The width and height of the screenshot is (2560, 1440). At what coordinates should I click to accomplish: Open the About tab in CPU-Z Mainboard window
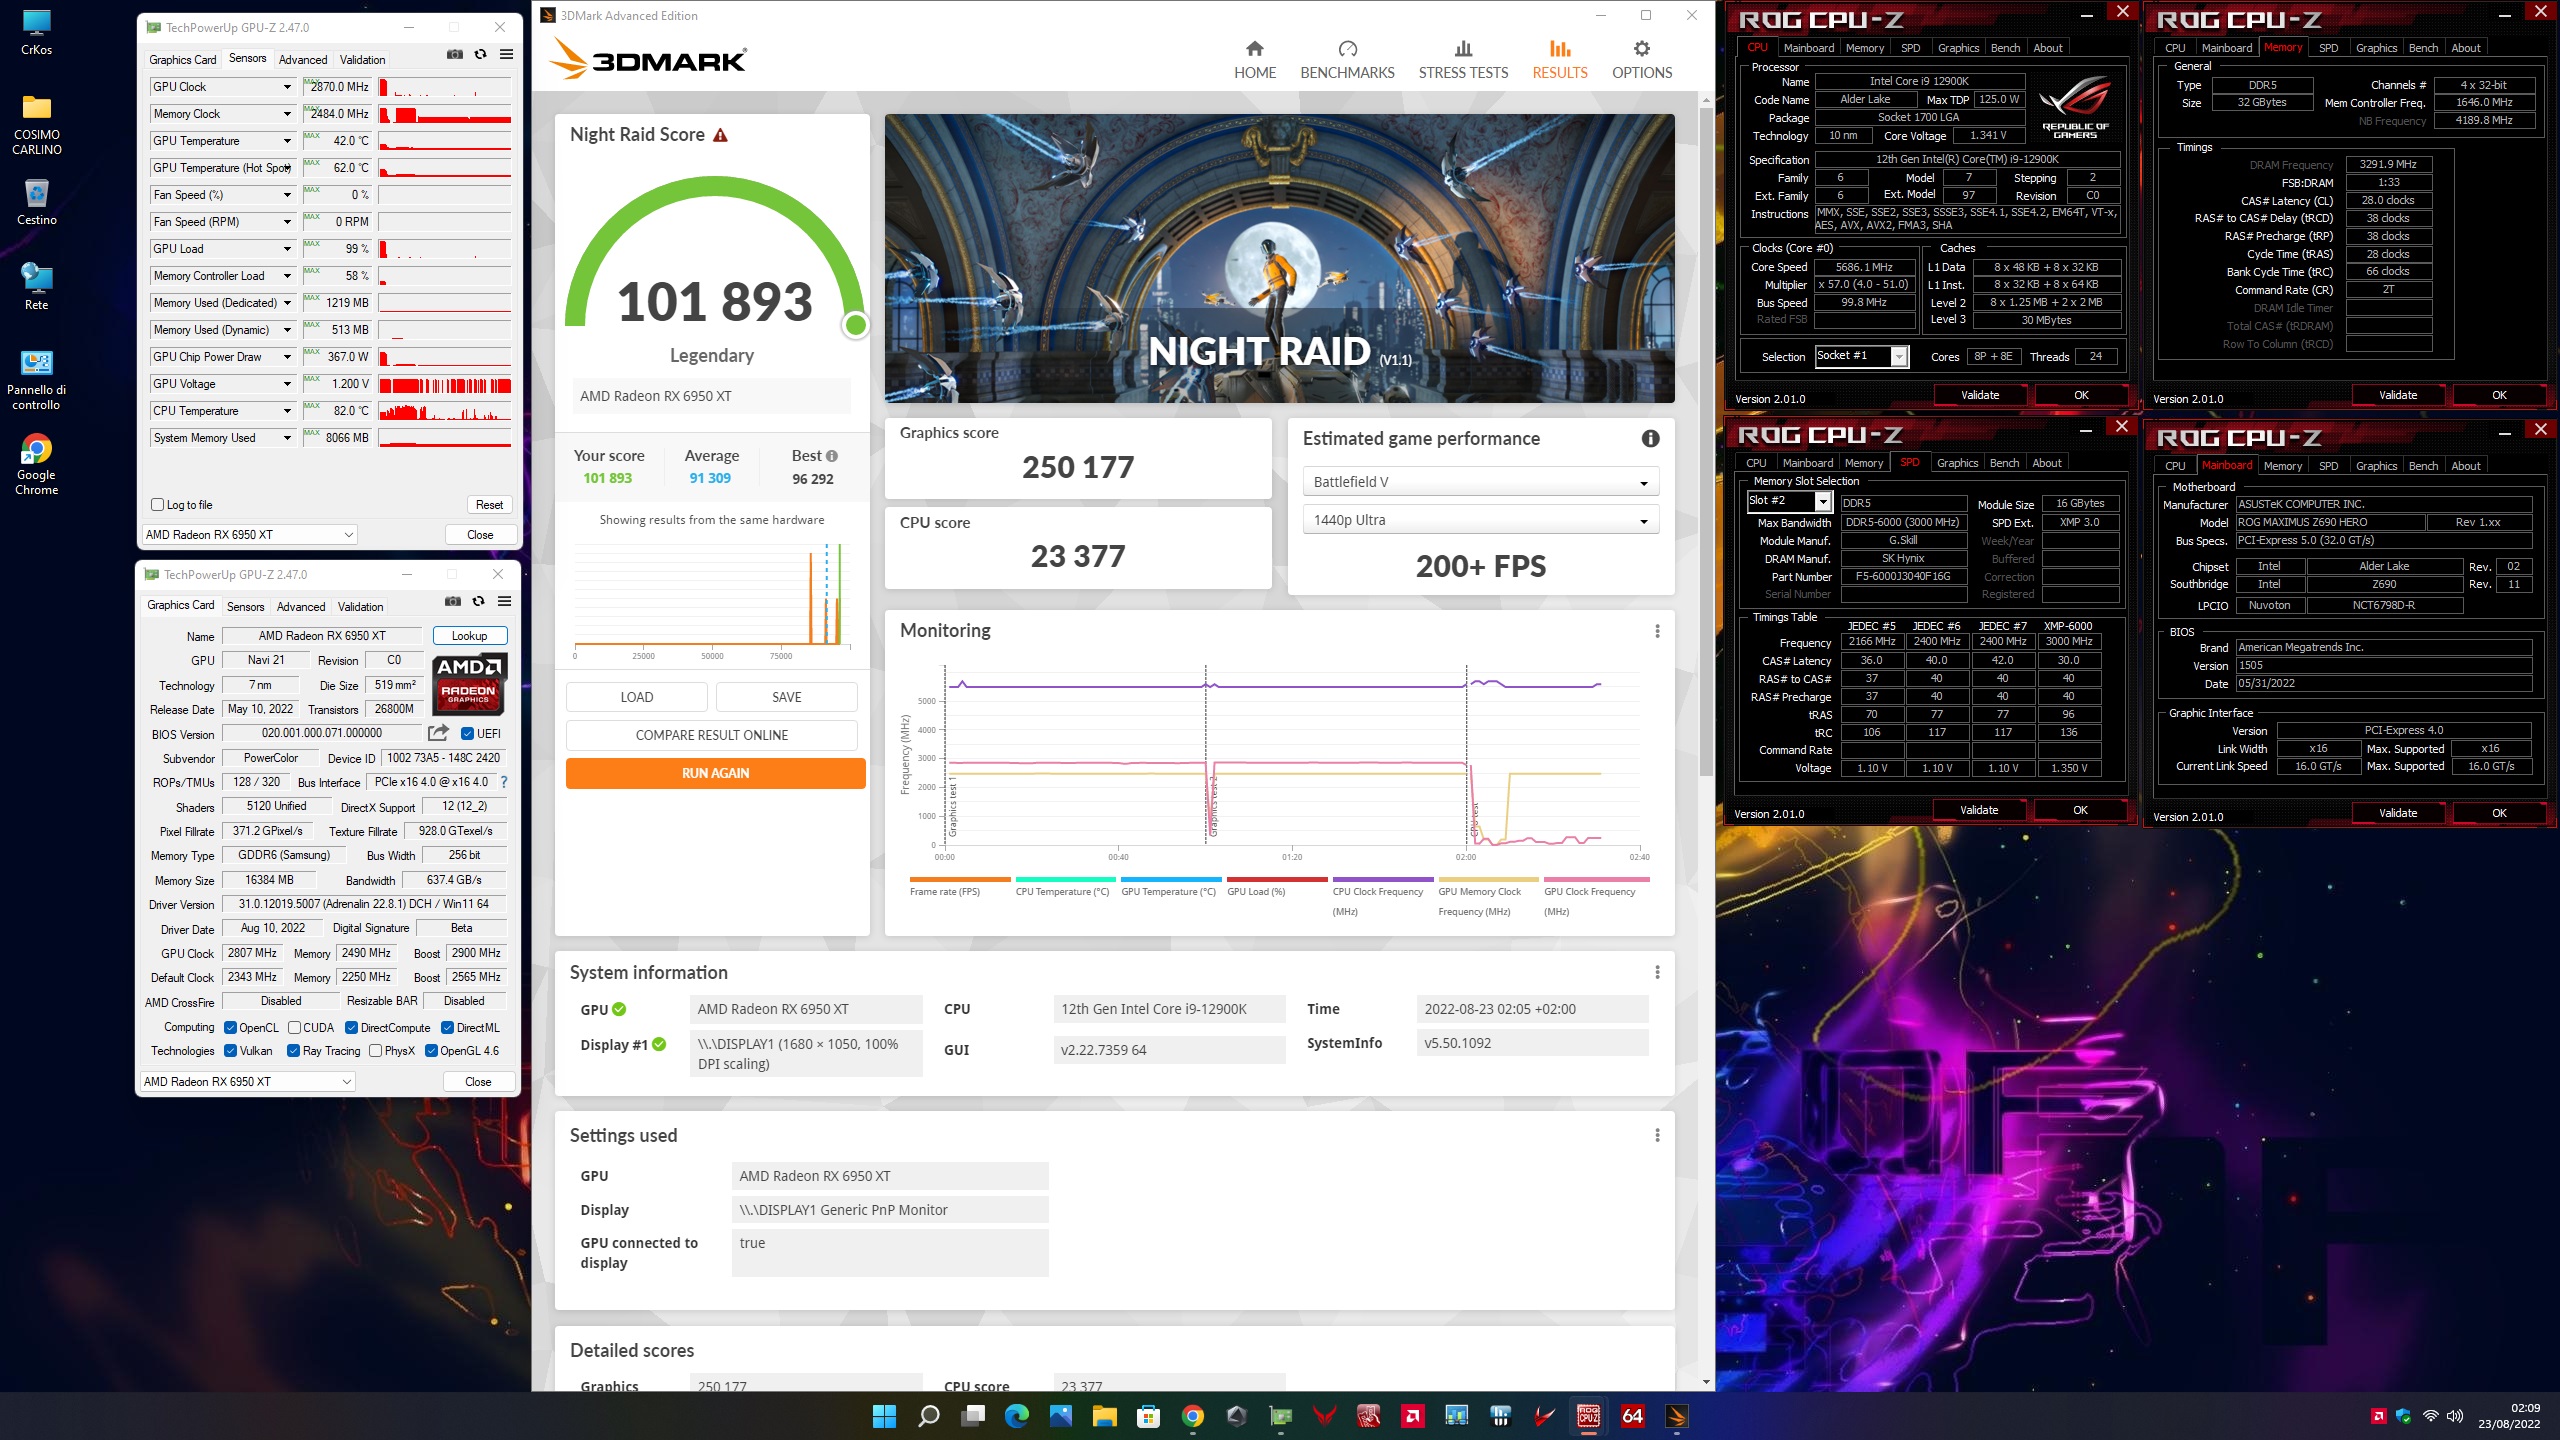[x=2465, y=466]
